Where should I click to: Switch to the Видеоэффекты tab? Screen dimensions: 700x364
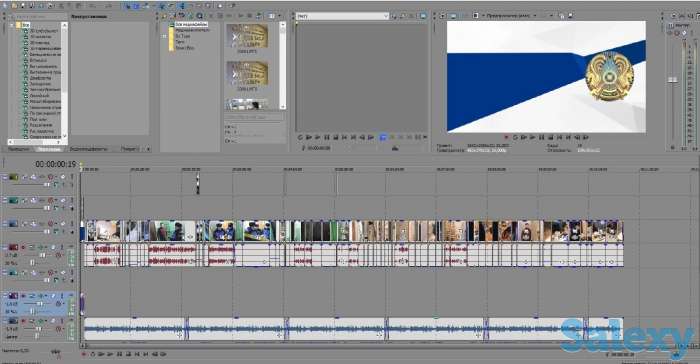88,149
